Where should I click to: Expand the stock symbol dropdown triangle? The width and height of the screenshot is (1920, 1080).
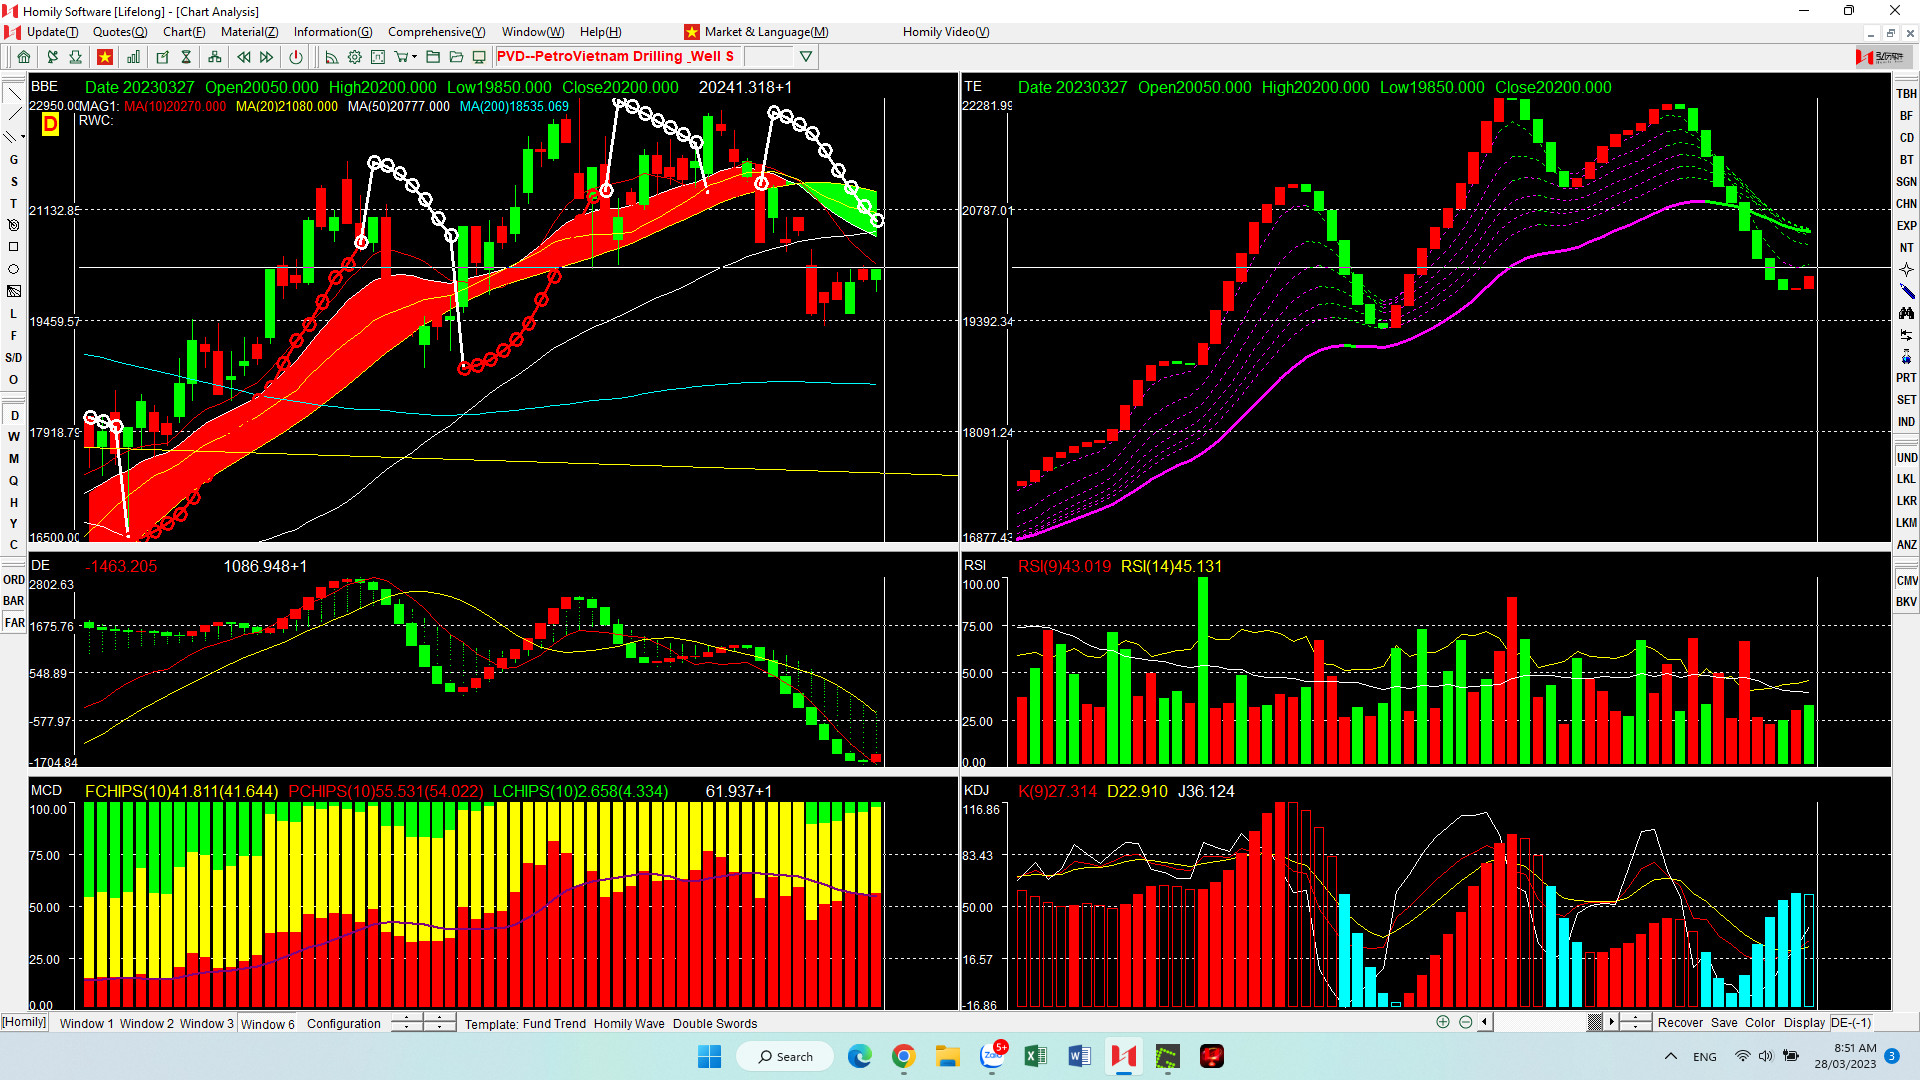(805, 57)
